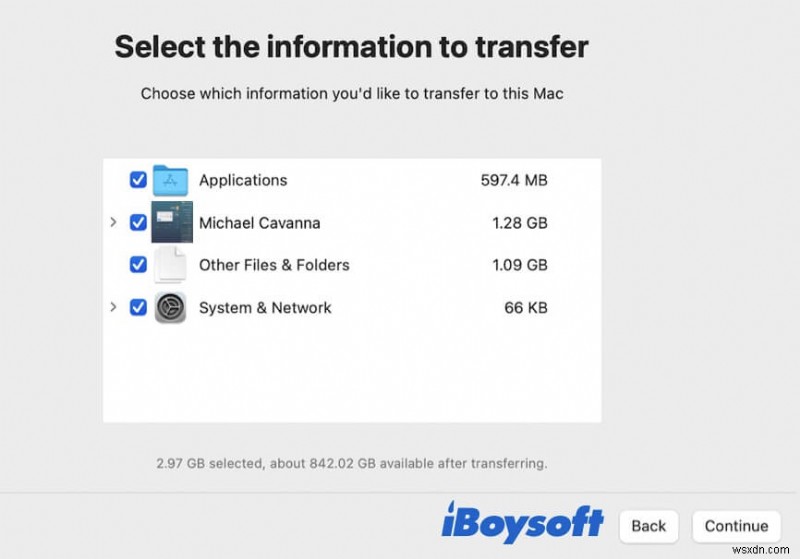Screen dimensions: 800x559
Task: Click the 1.28 GB size value
Action: coord(521,223)
